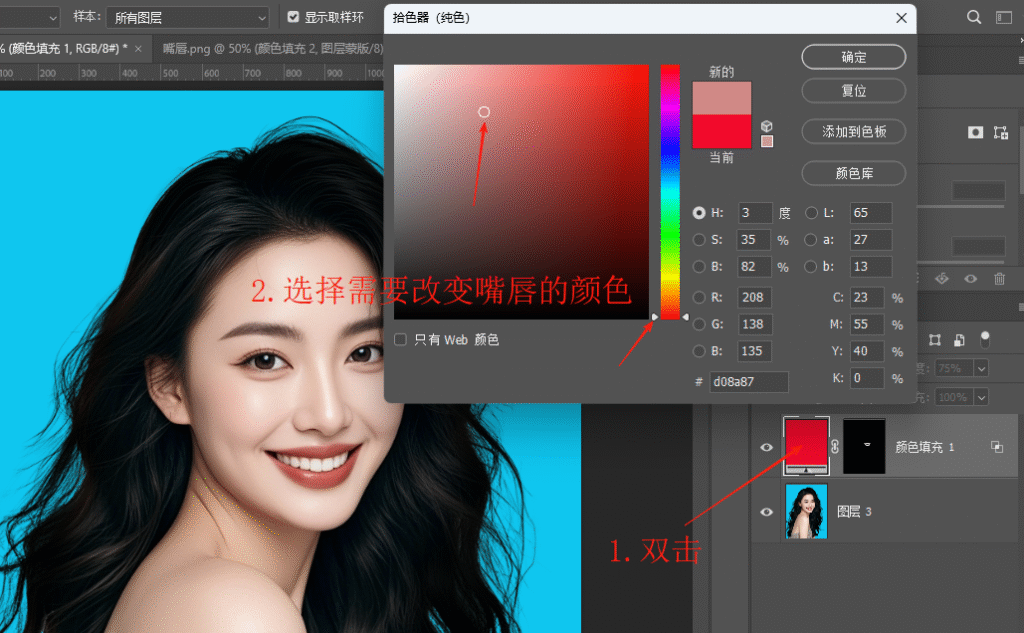Select the a: radio button
Image resolution: width=1024 pixels, height=633 pixels.
point(811,240)
